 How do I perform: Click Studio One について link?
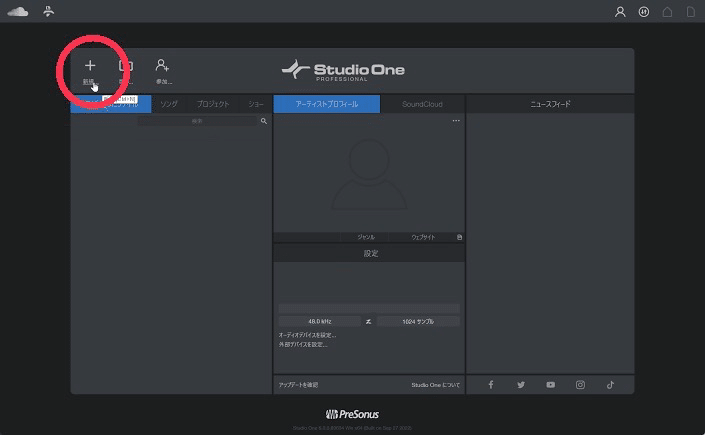tap(436, 385)
